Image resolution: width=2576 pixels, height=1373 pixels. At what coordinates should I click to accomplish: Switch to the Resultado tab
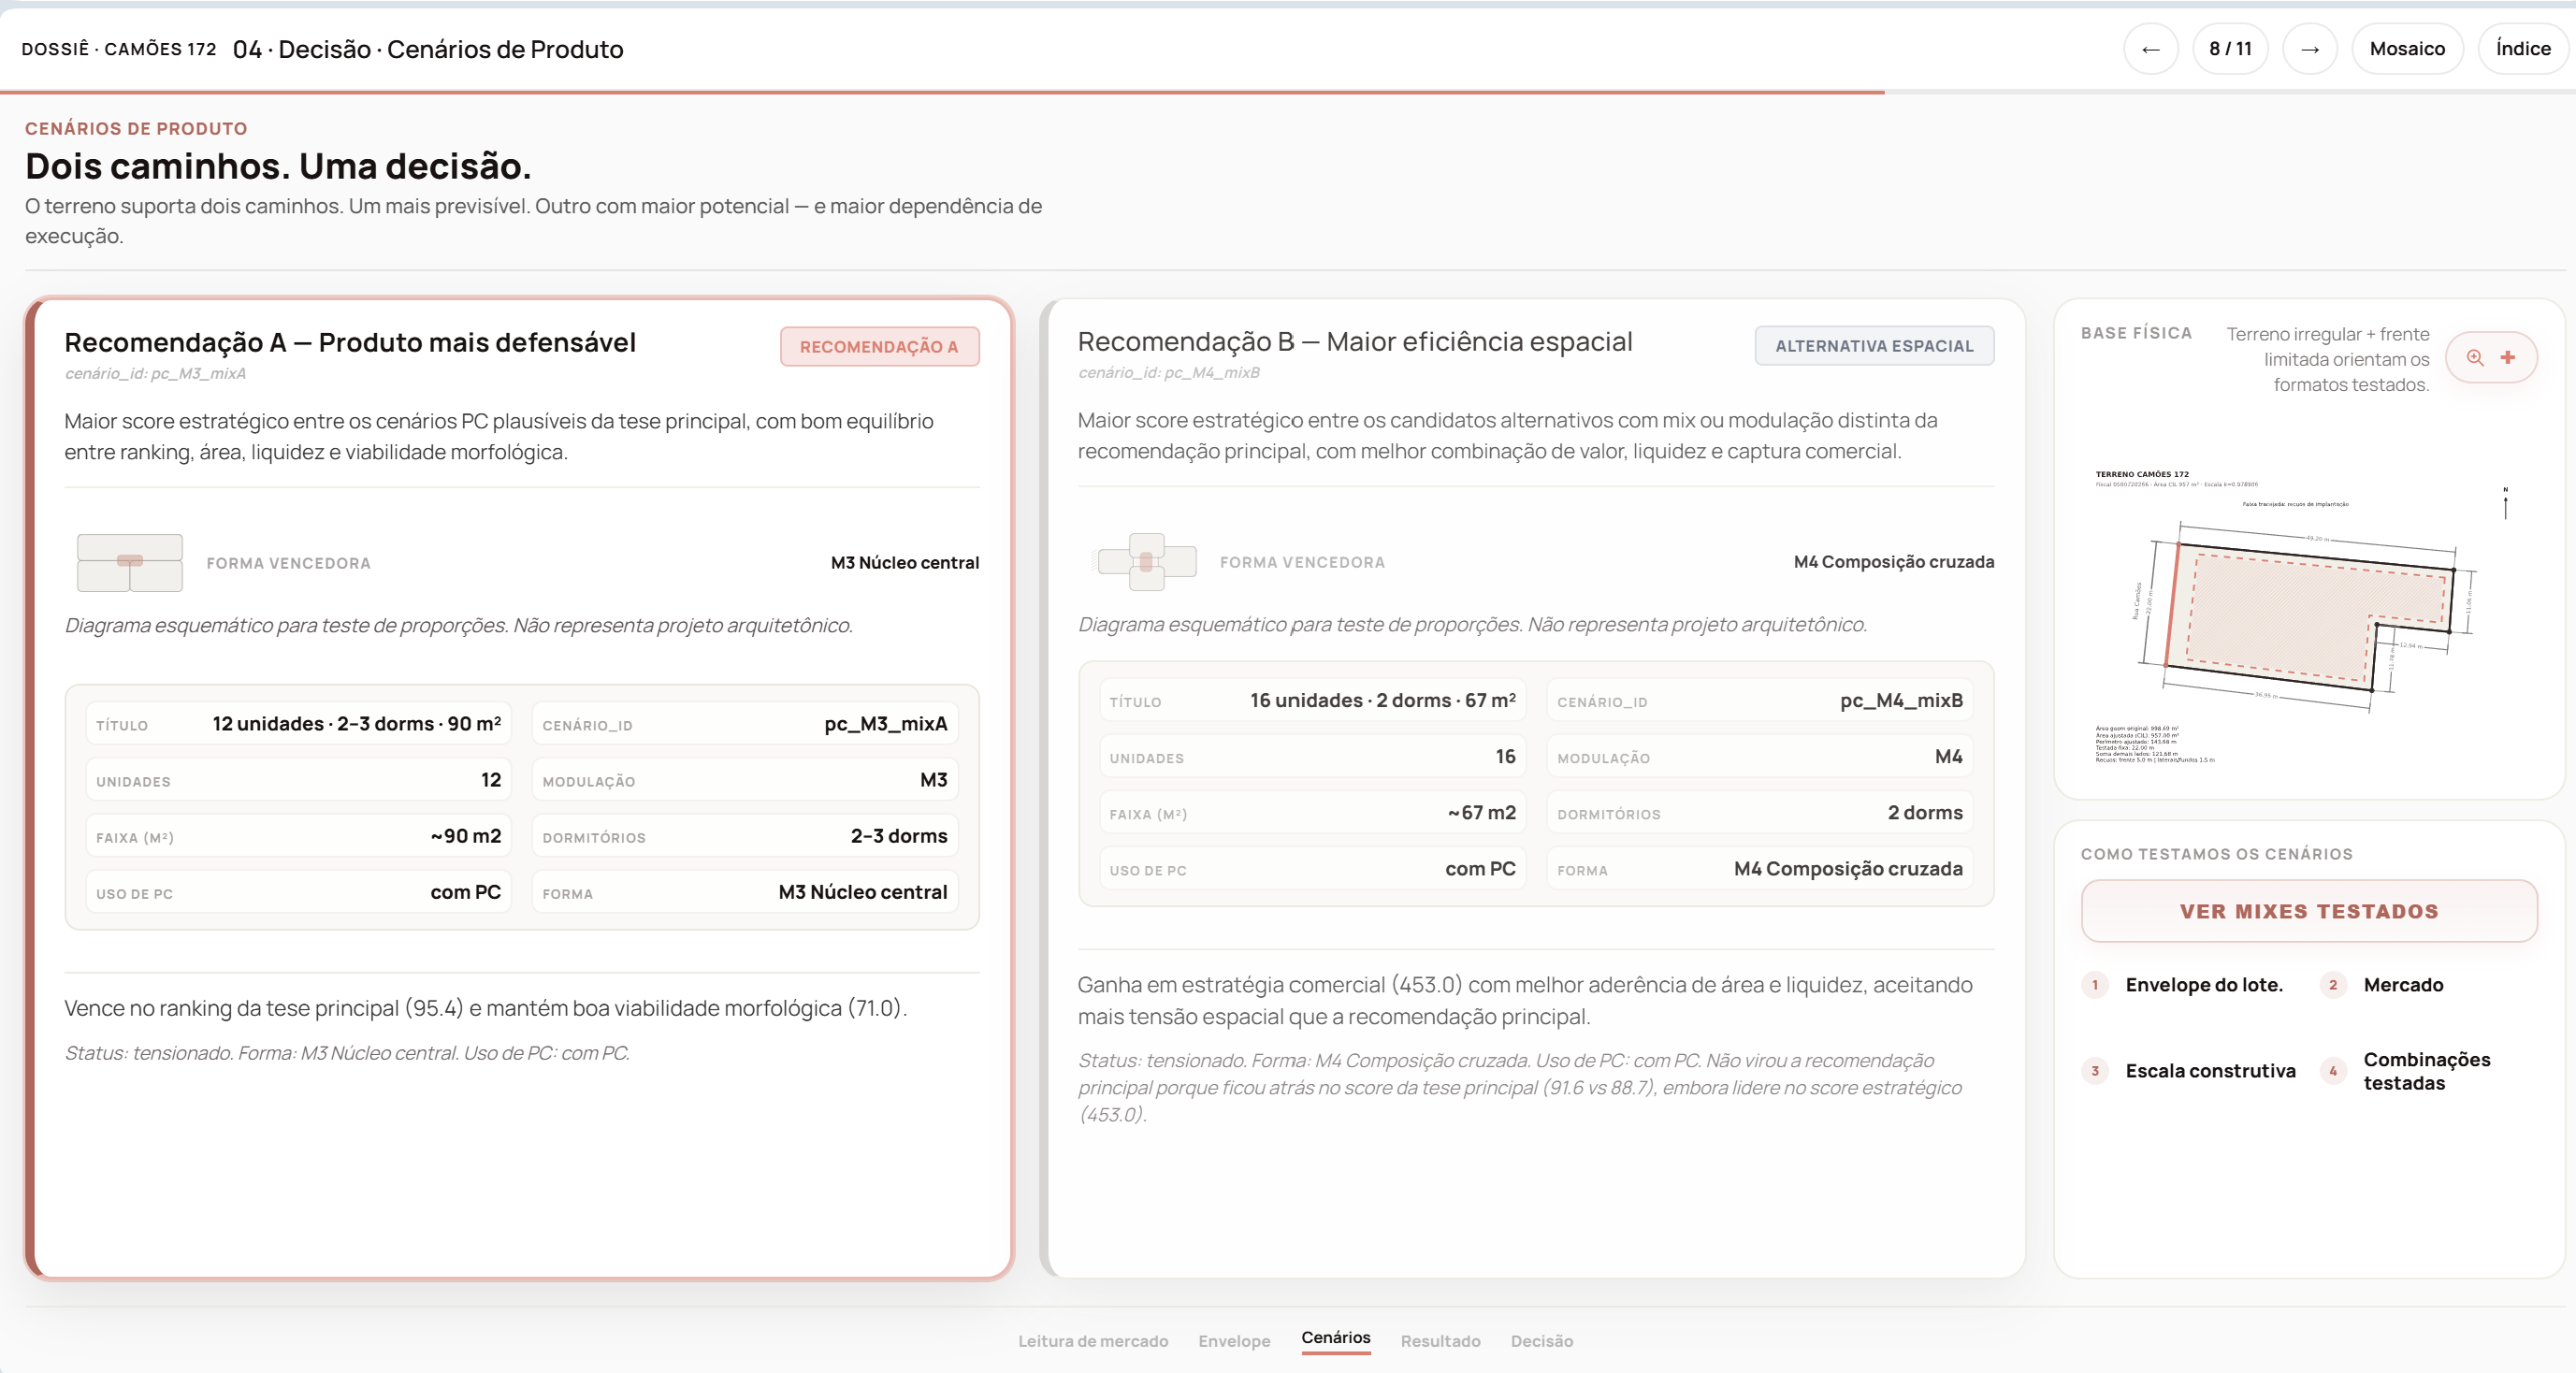[1440, 1341]
